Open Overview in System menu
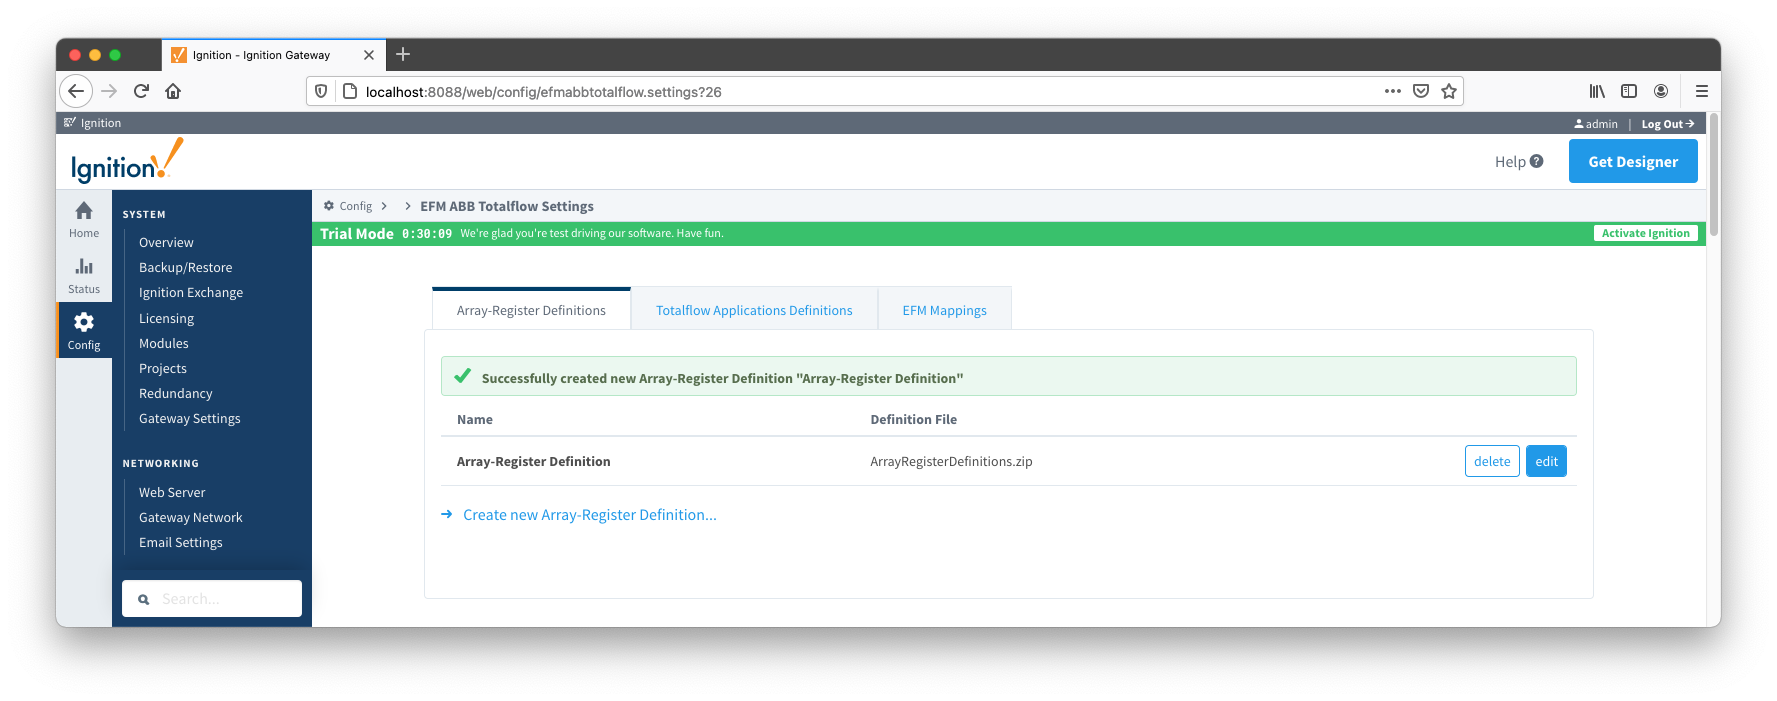1777x701 pixels. 166,242
